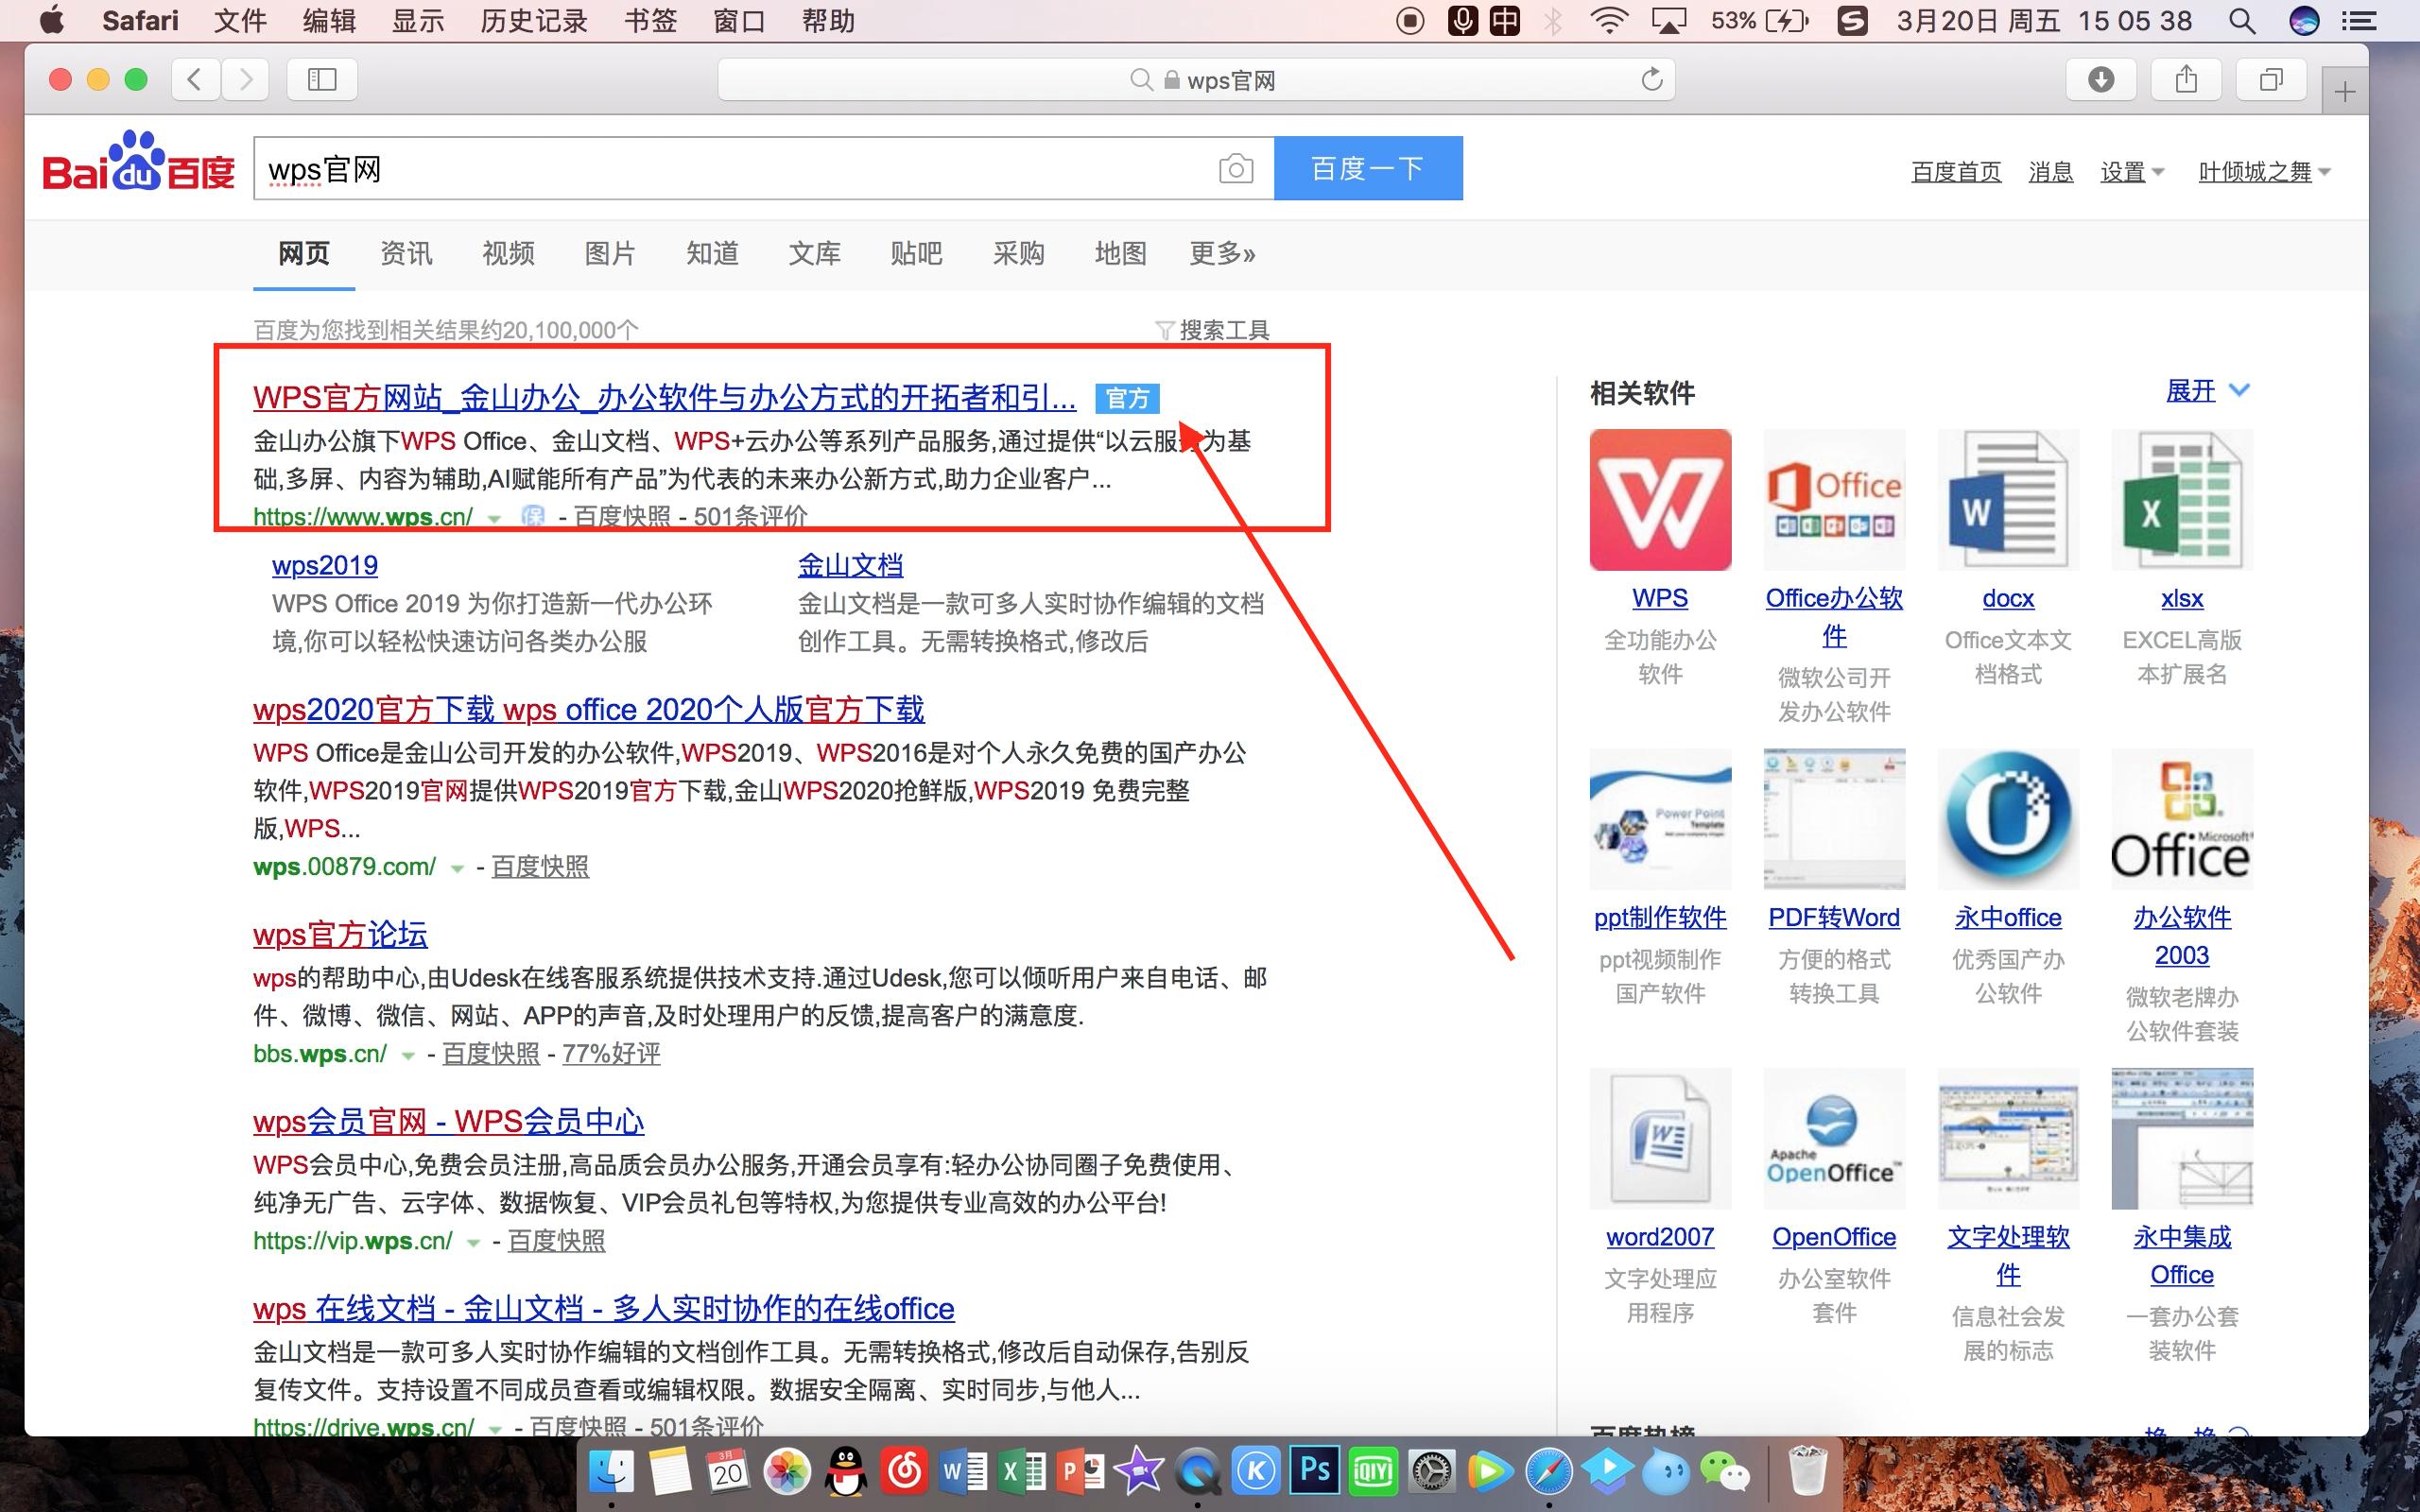Open dropdown arrow next to www.wps.cn URL

coord(495,519)
